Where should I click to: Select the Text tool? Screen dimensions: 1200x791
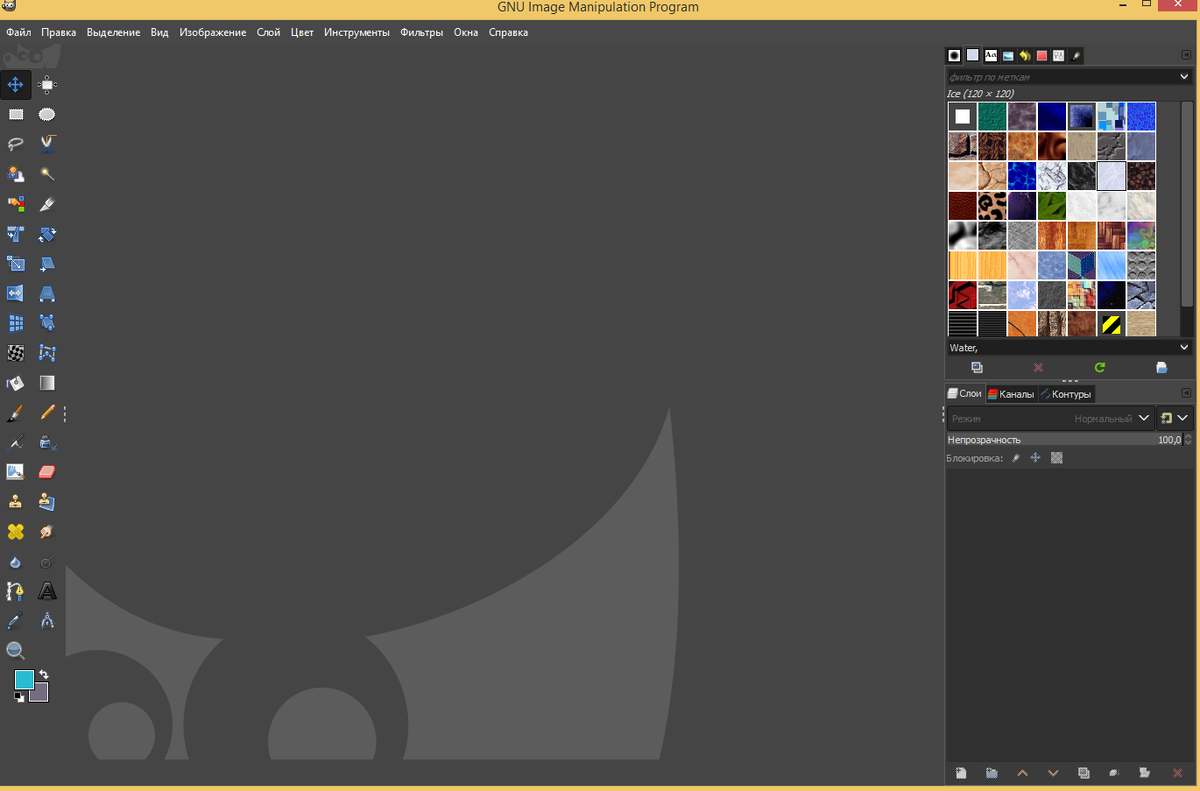[47, 591]
